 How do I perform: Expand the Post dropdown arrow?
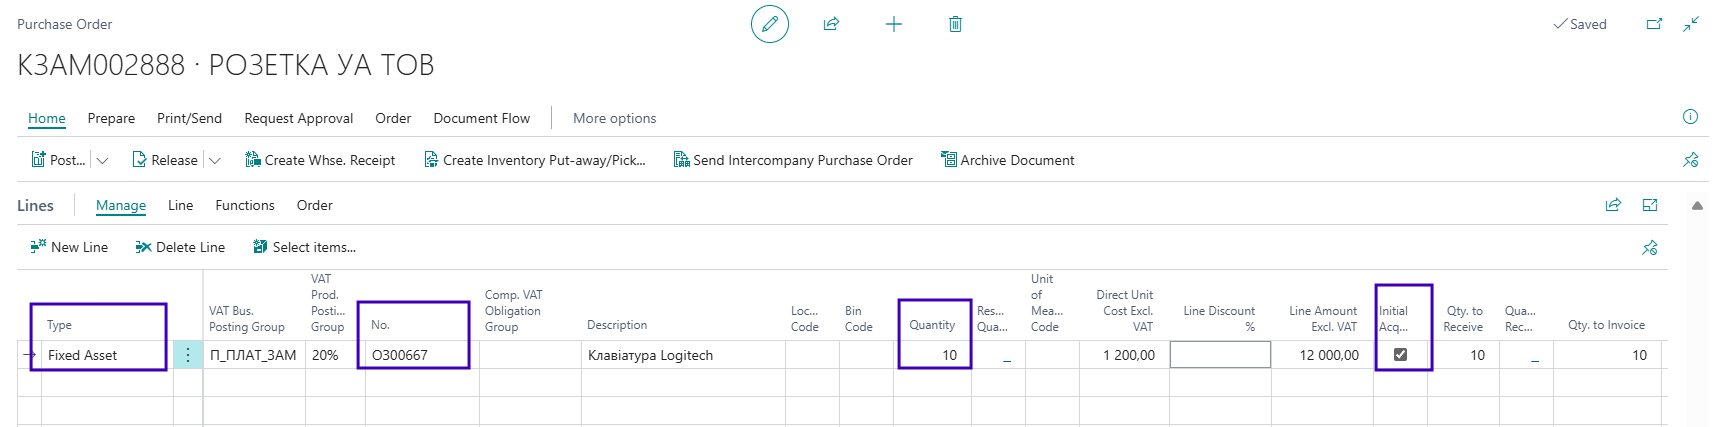click(102, 160)
